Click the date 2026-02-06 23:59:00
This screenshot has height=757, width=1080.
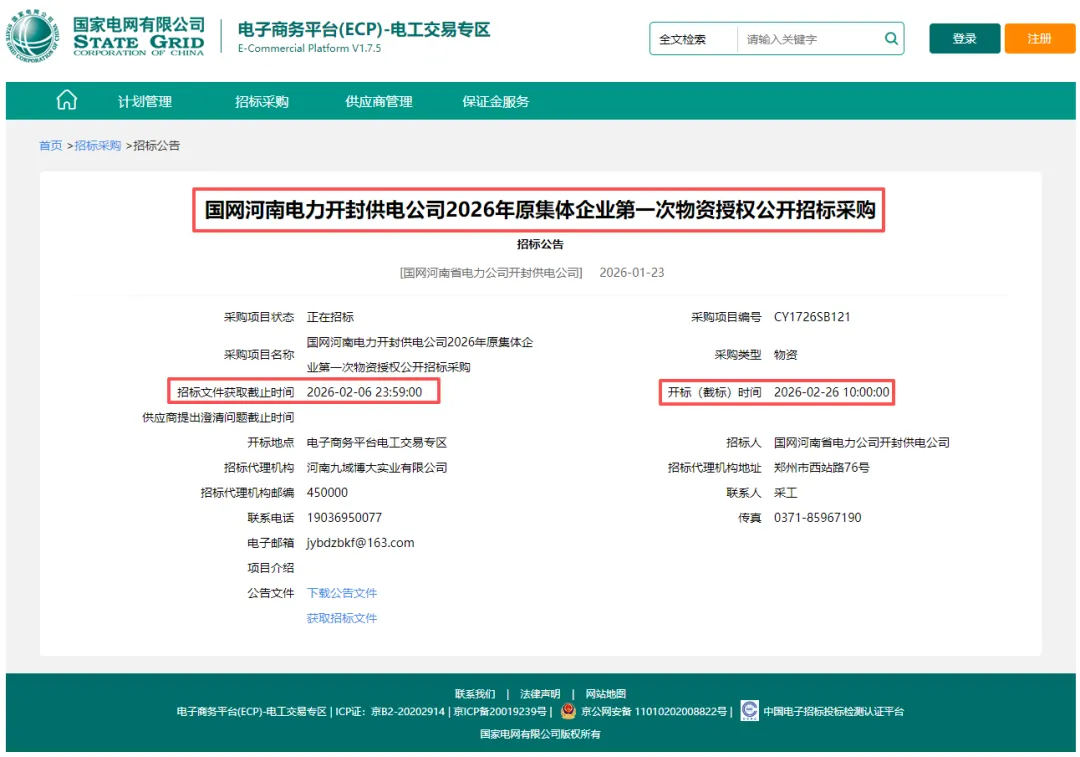[364, 392]
